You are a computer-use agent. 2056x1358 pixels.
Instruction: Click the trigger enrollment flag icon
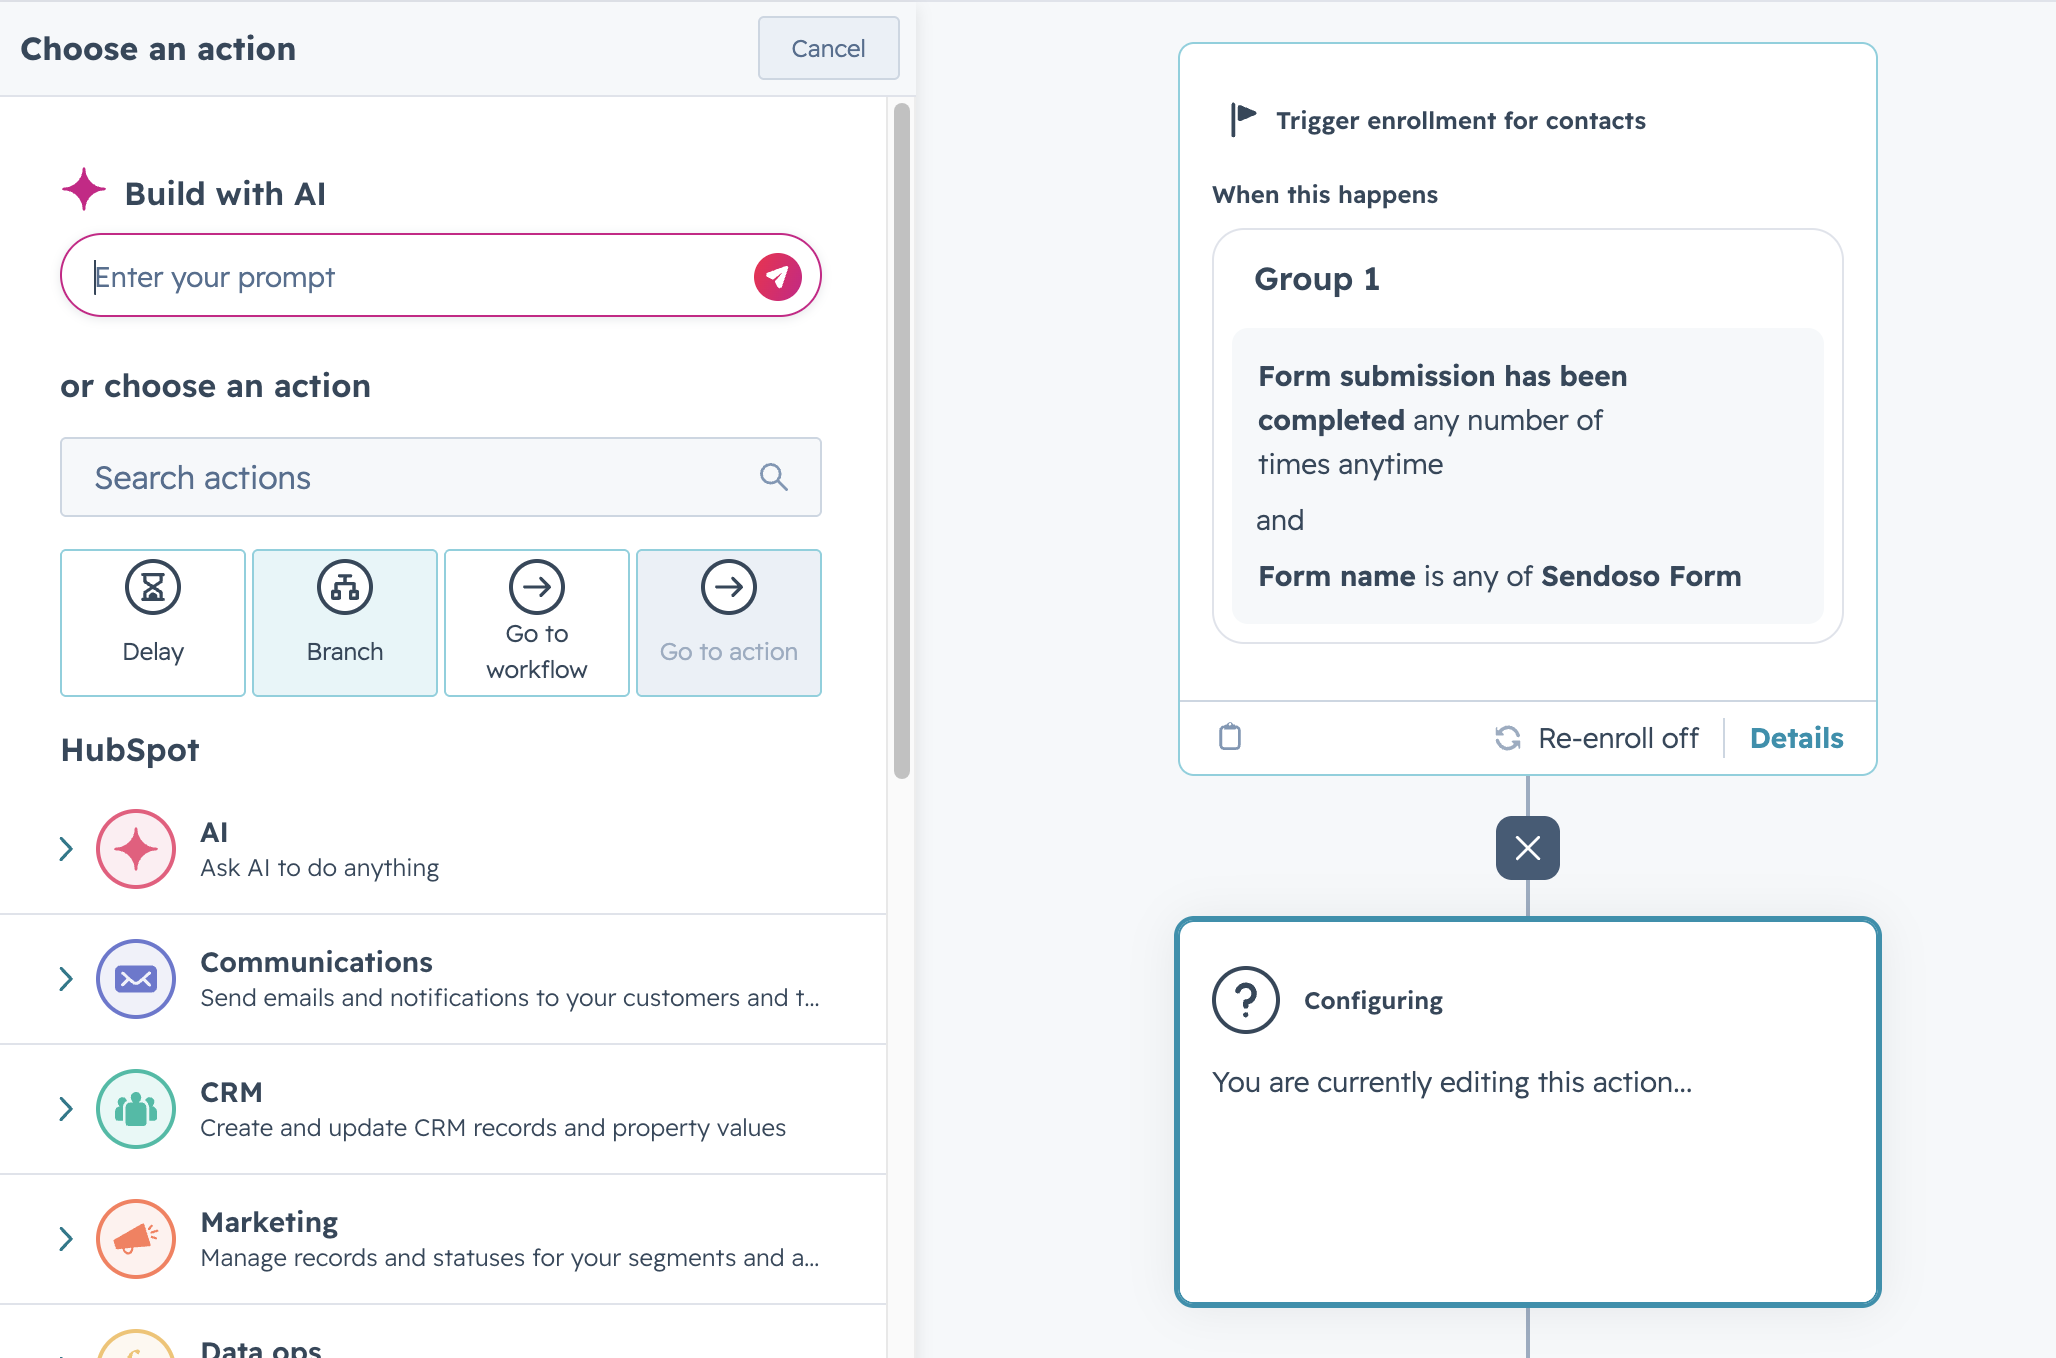click(x=1243, y=119)
